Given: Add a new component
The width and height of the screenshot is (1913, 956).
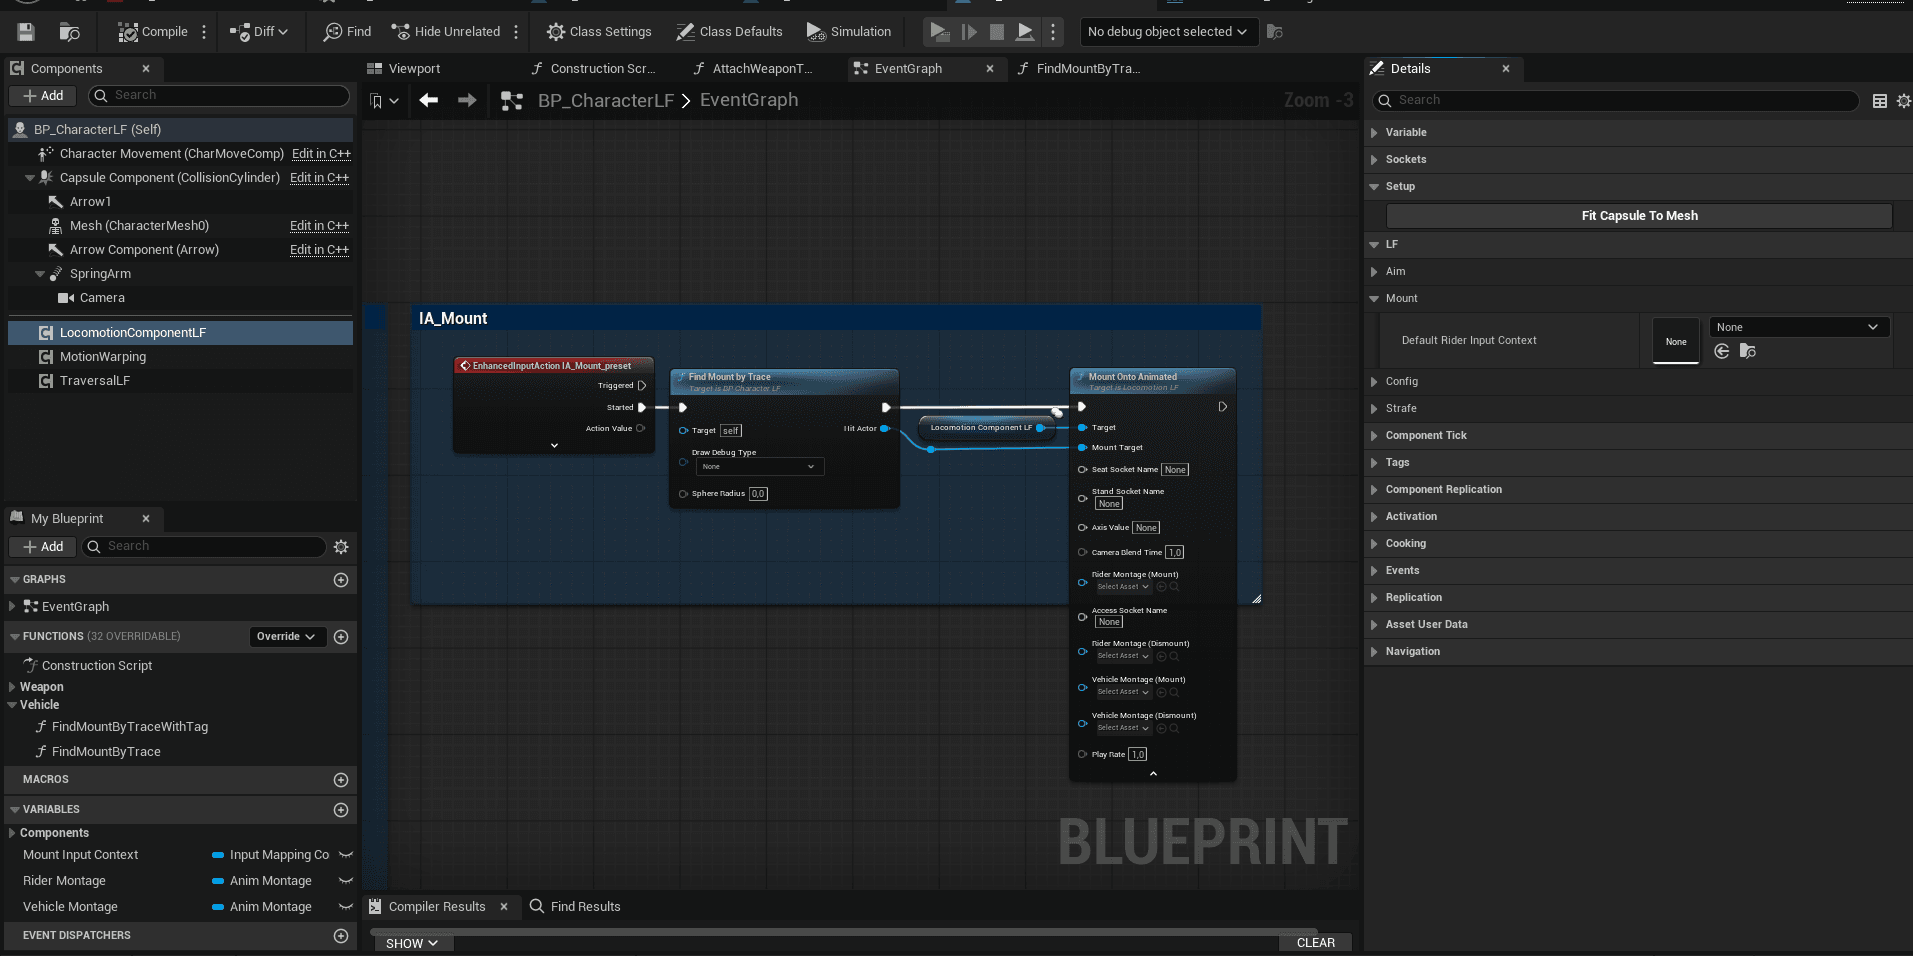Looking at the screenshot, I should 43,96.
